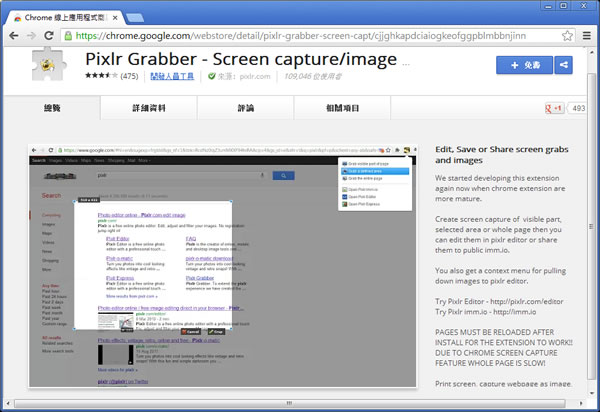This screenshot has width=600, height=412.
Task: Click the Pixlr Grabber puzzle-piece extension icon
Action: tap(49, 64)
